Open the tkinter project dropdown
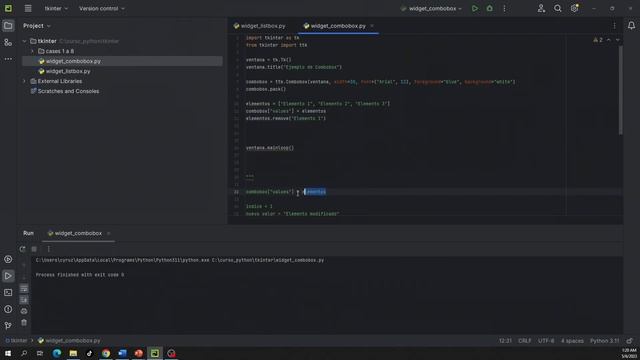The width and height of the screenshot is (640, 360). click(56, 8)
